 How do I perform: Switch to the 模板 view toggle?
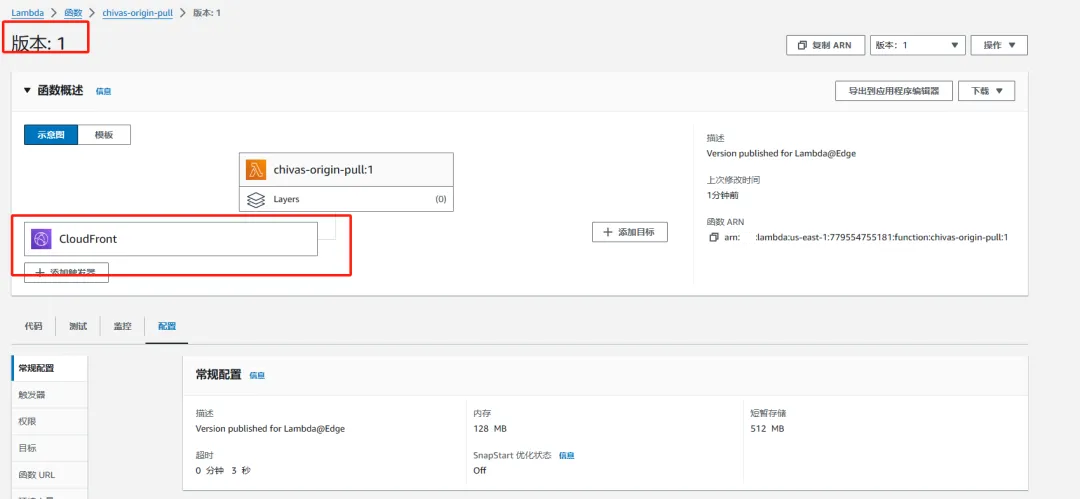point(104,135)
